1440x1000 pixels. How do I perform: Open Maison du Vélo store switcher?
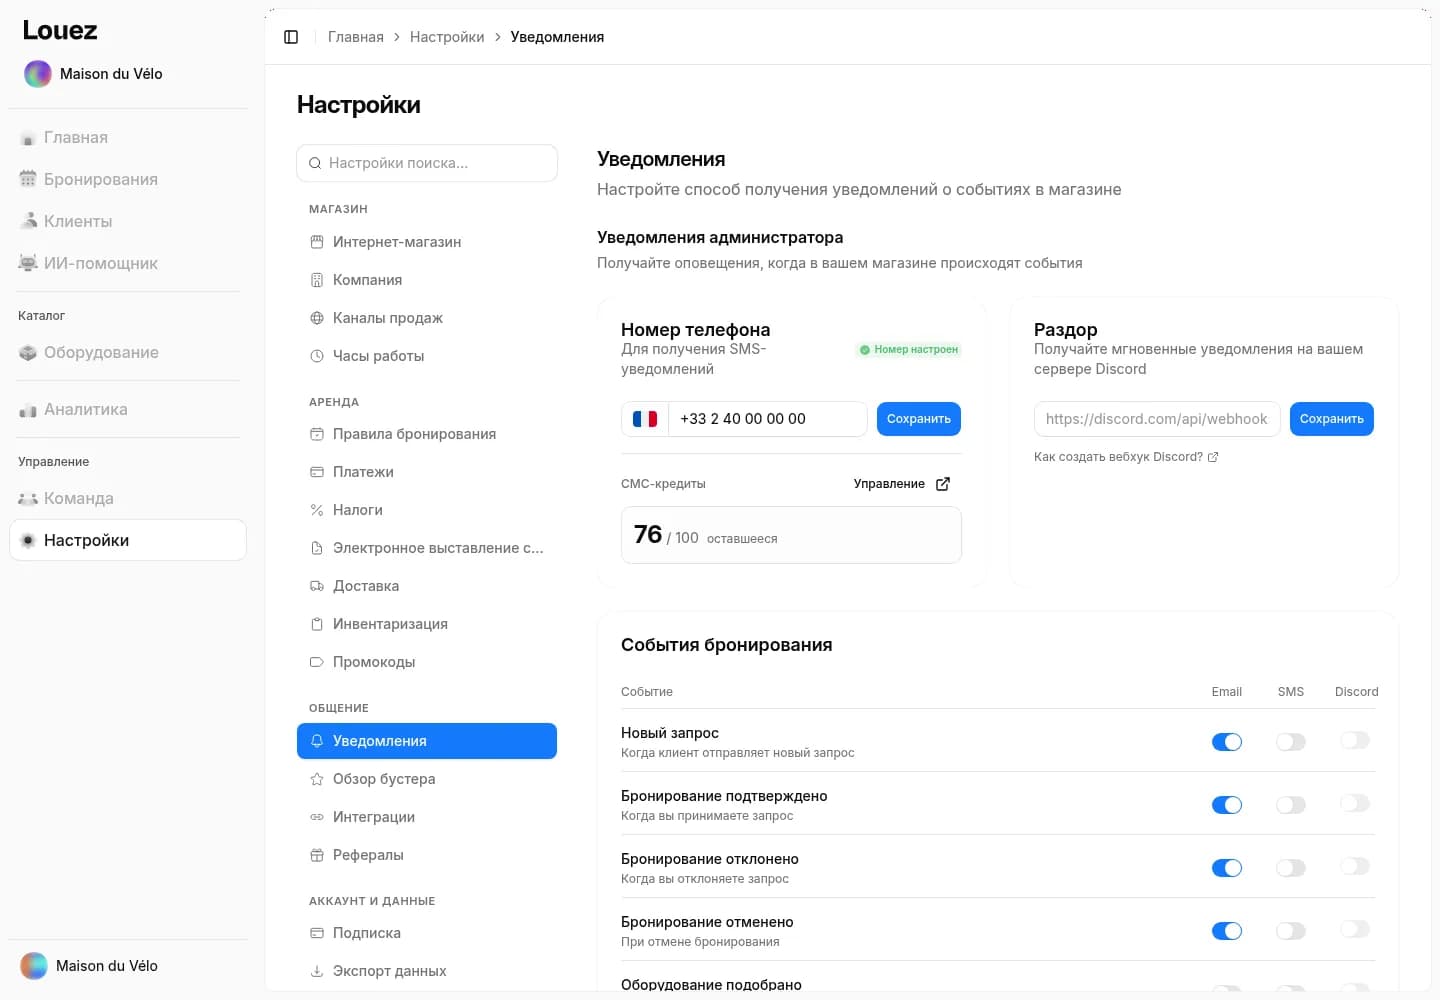pyautogui.click(x=93, y=74)
